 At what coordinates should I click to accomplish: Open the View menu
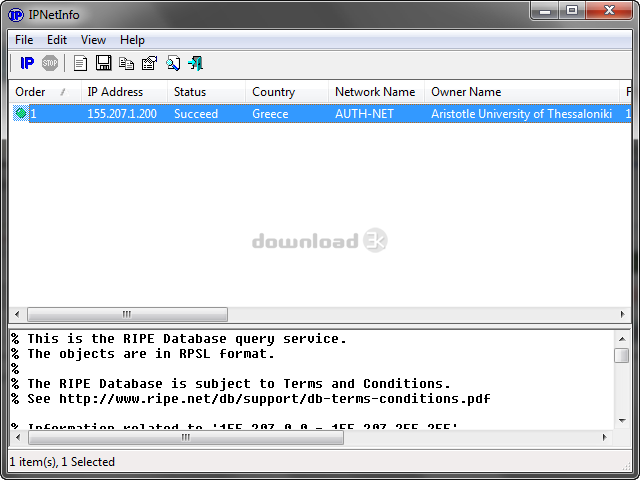(93, 40)
